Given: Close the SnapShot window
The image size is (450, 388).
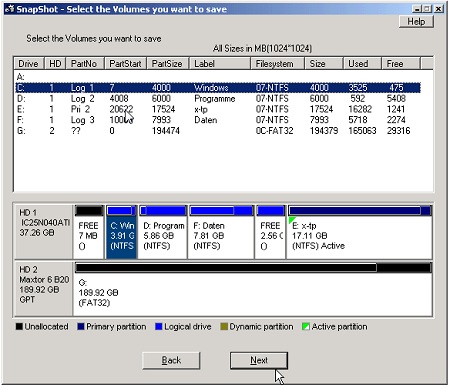Looking at the screenshot, I should [439, 9].
